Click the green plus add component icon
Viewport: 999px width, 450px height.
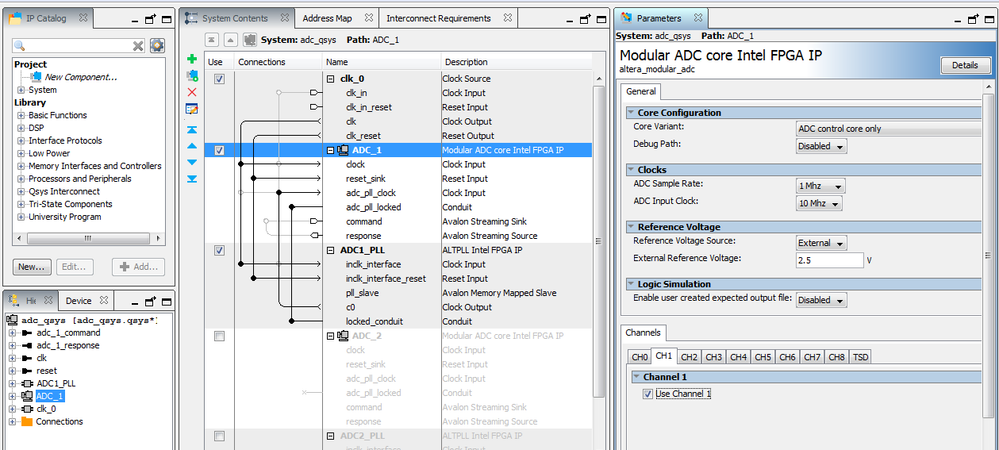192,60
